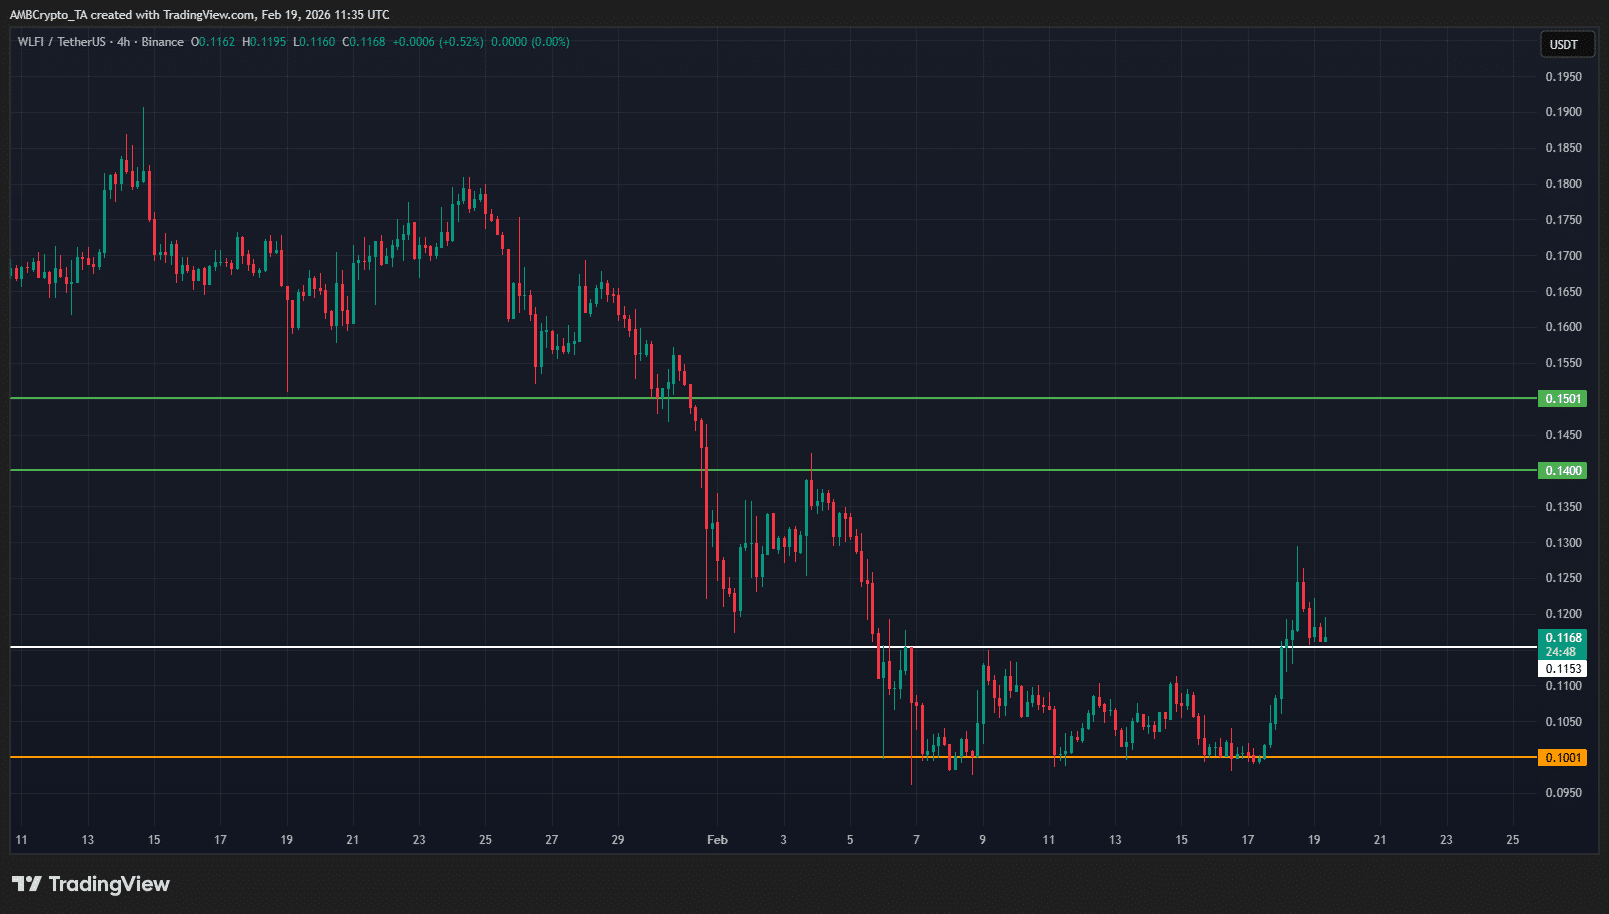Toggle the USDT currency button on price scale
Viewport: 1609px width, 914px height.
coord(1566,44)
